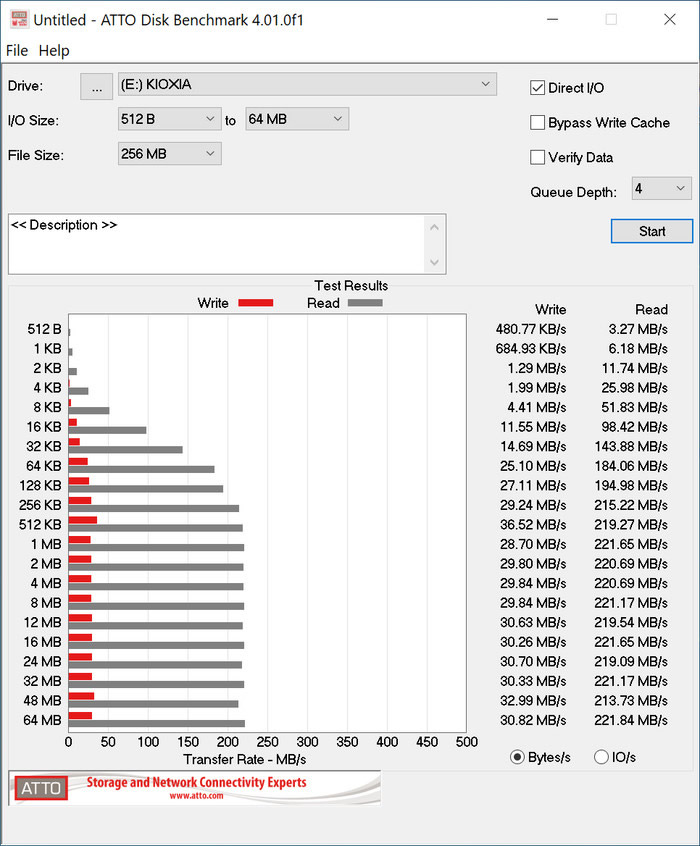Viewport: 700px width, 846px height.
Task: Open the (E:) KIOXIA drive dropdown
Action: point(307,85)
